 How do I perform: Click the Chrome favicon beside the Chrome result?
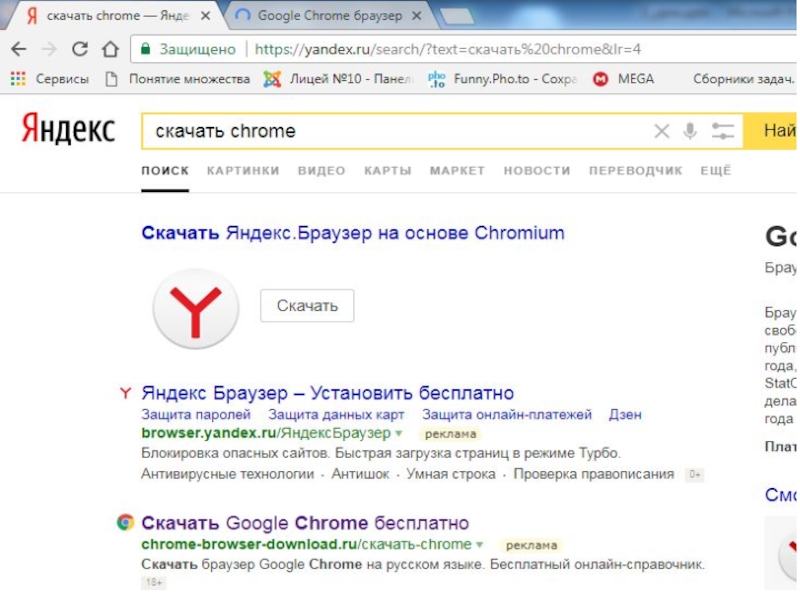coord(126,522)
